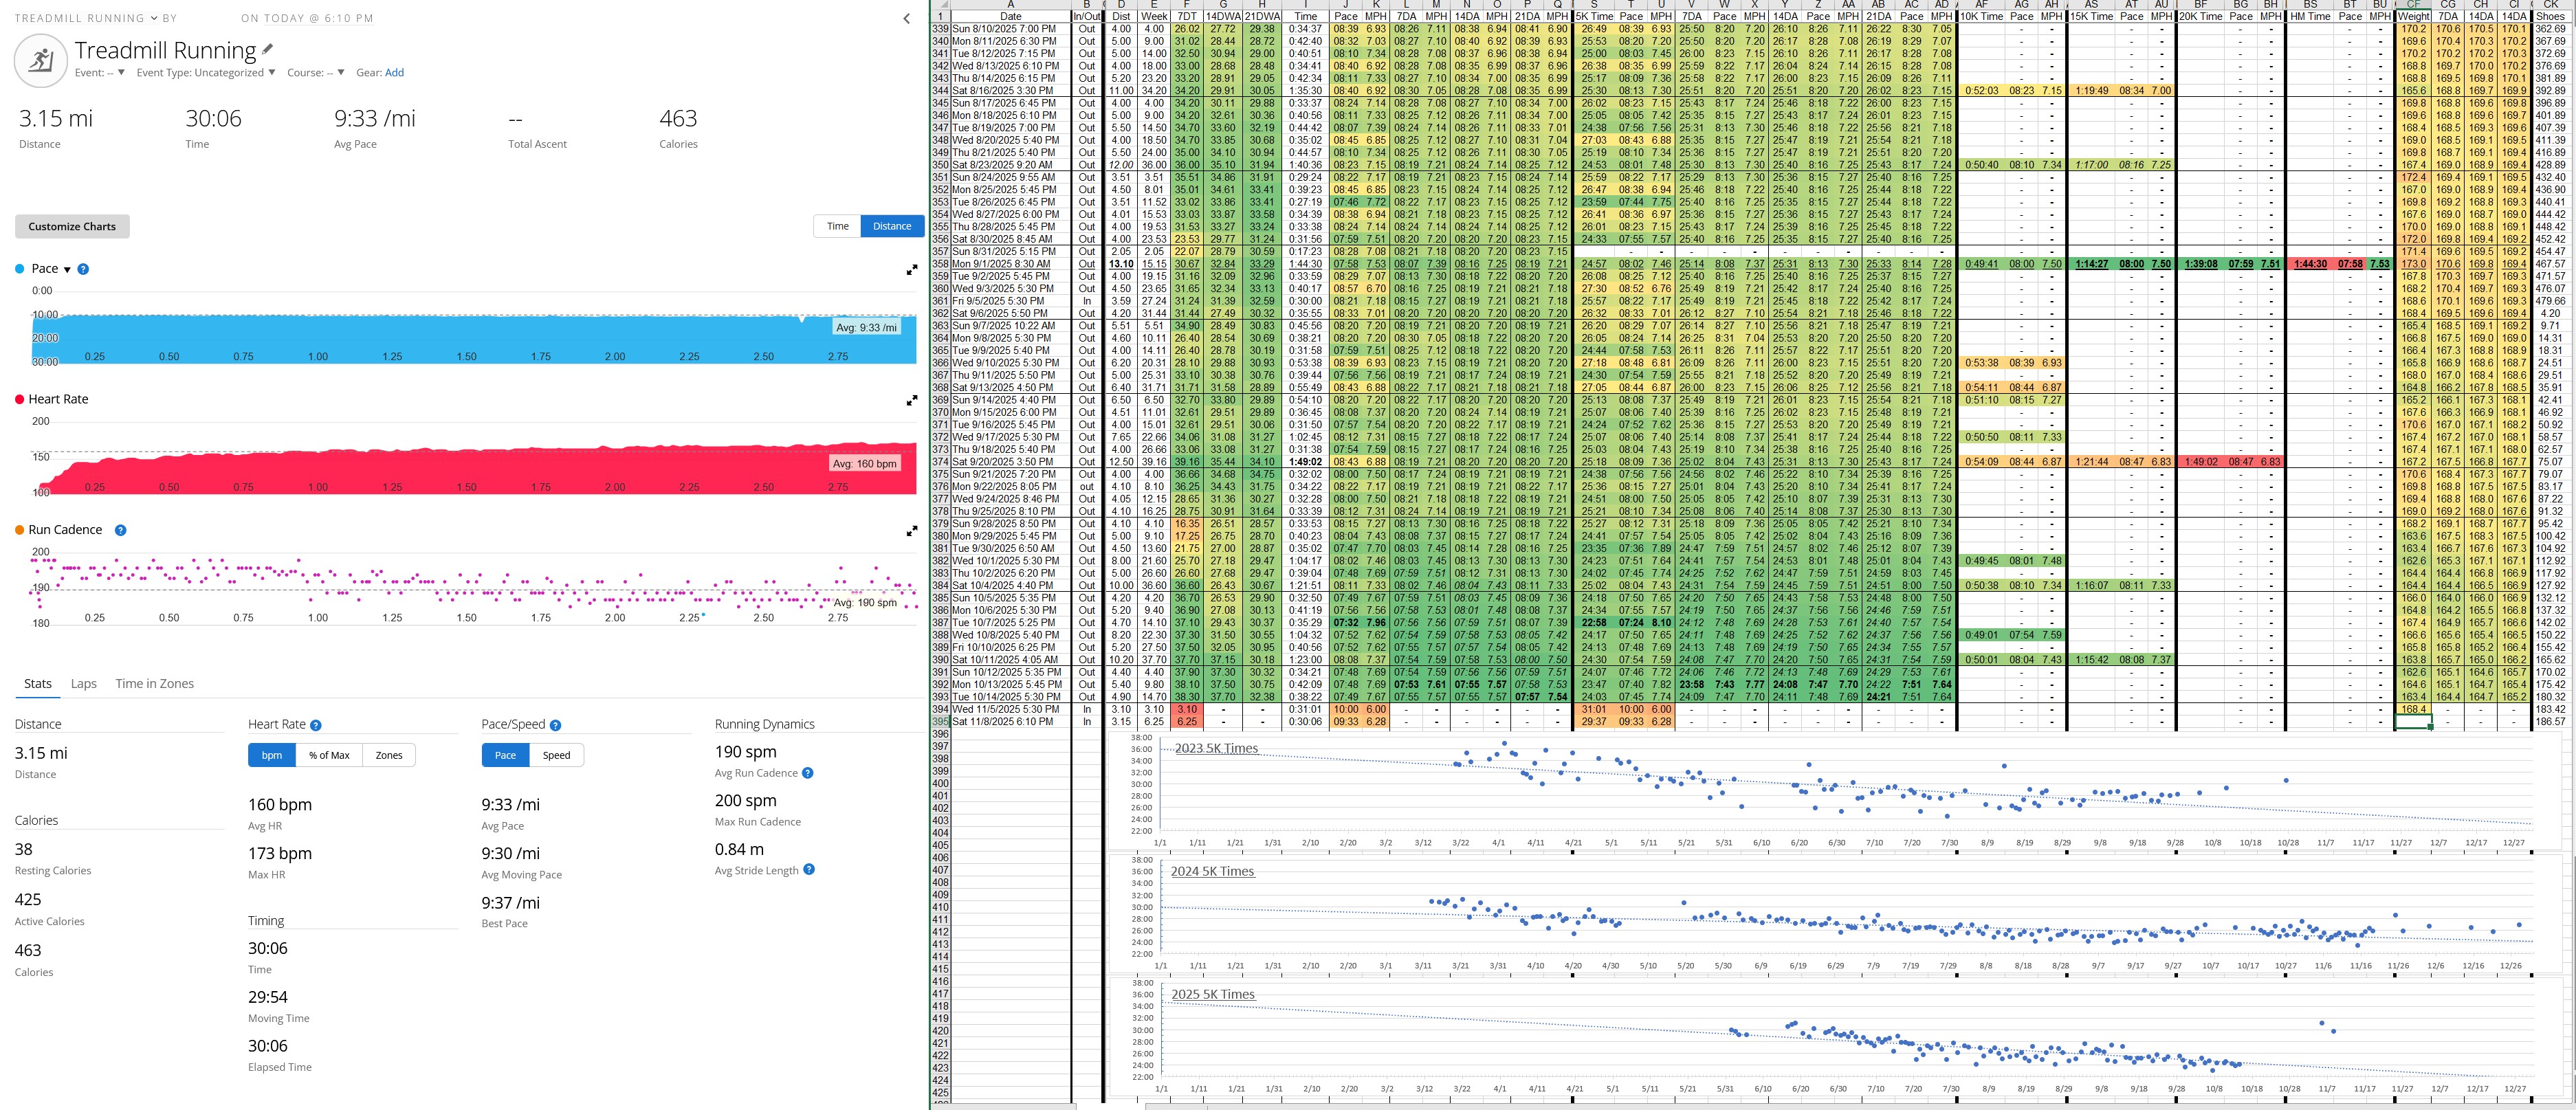Expand the Pace chart to full screen

click(x=911, y=270)
